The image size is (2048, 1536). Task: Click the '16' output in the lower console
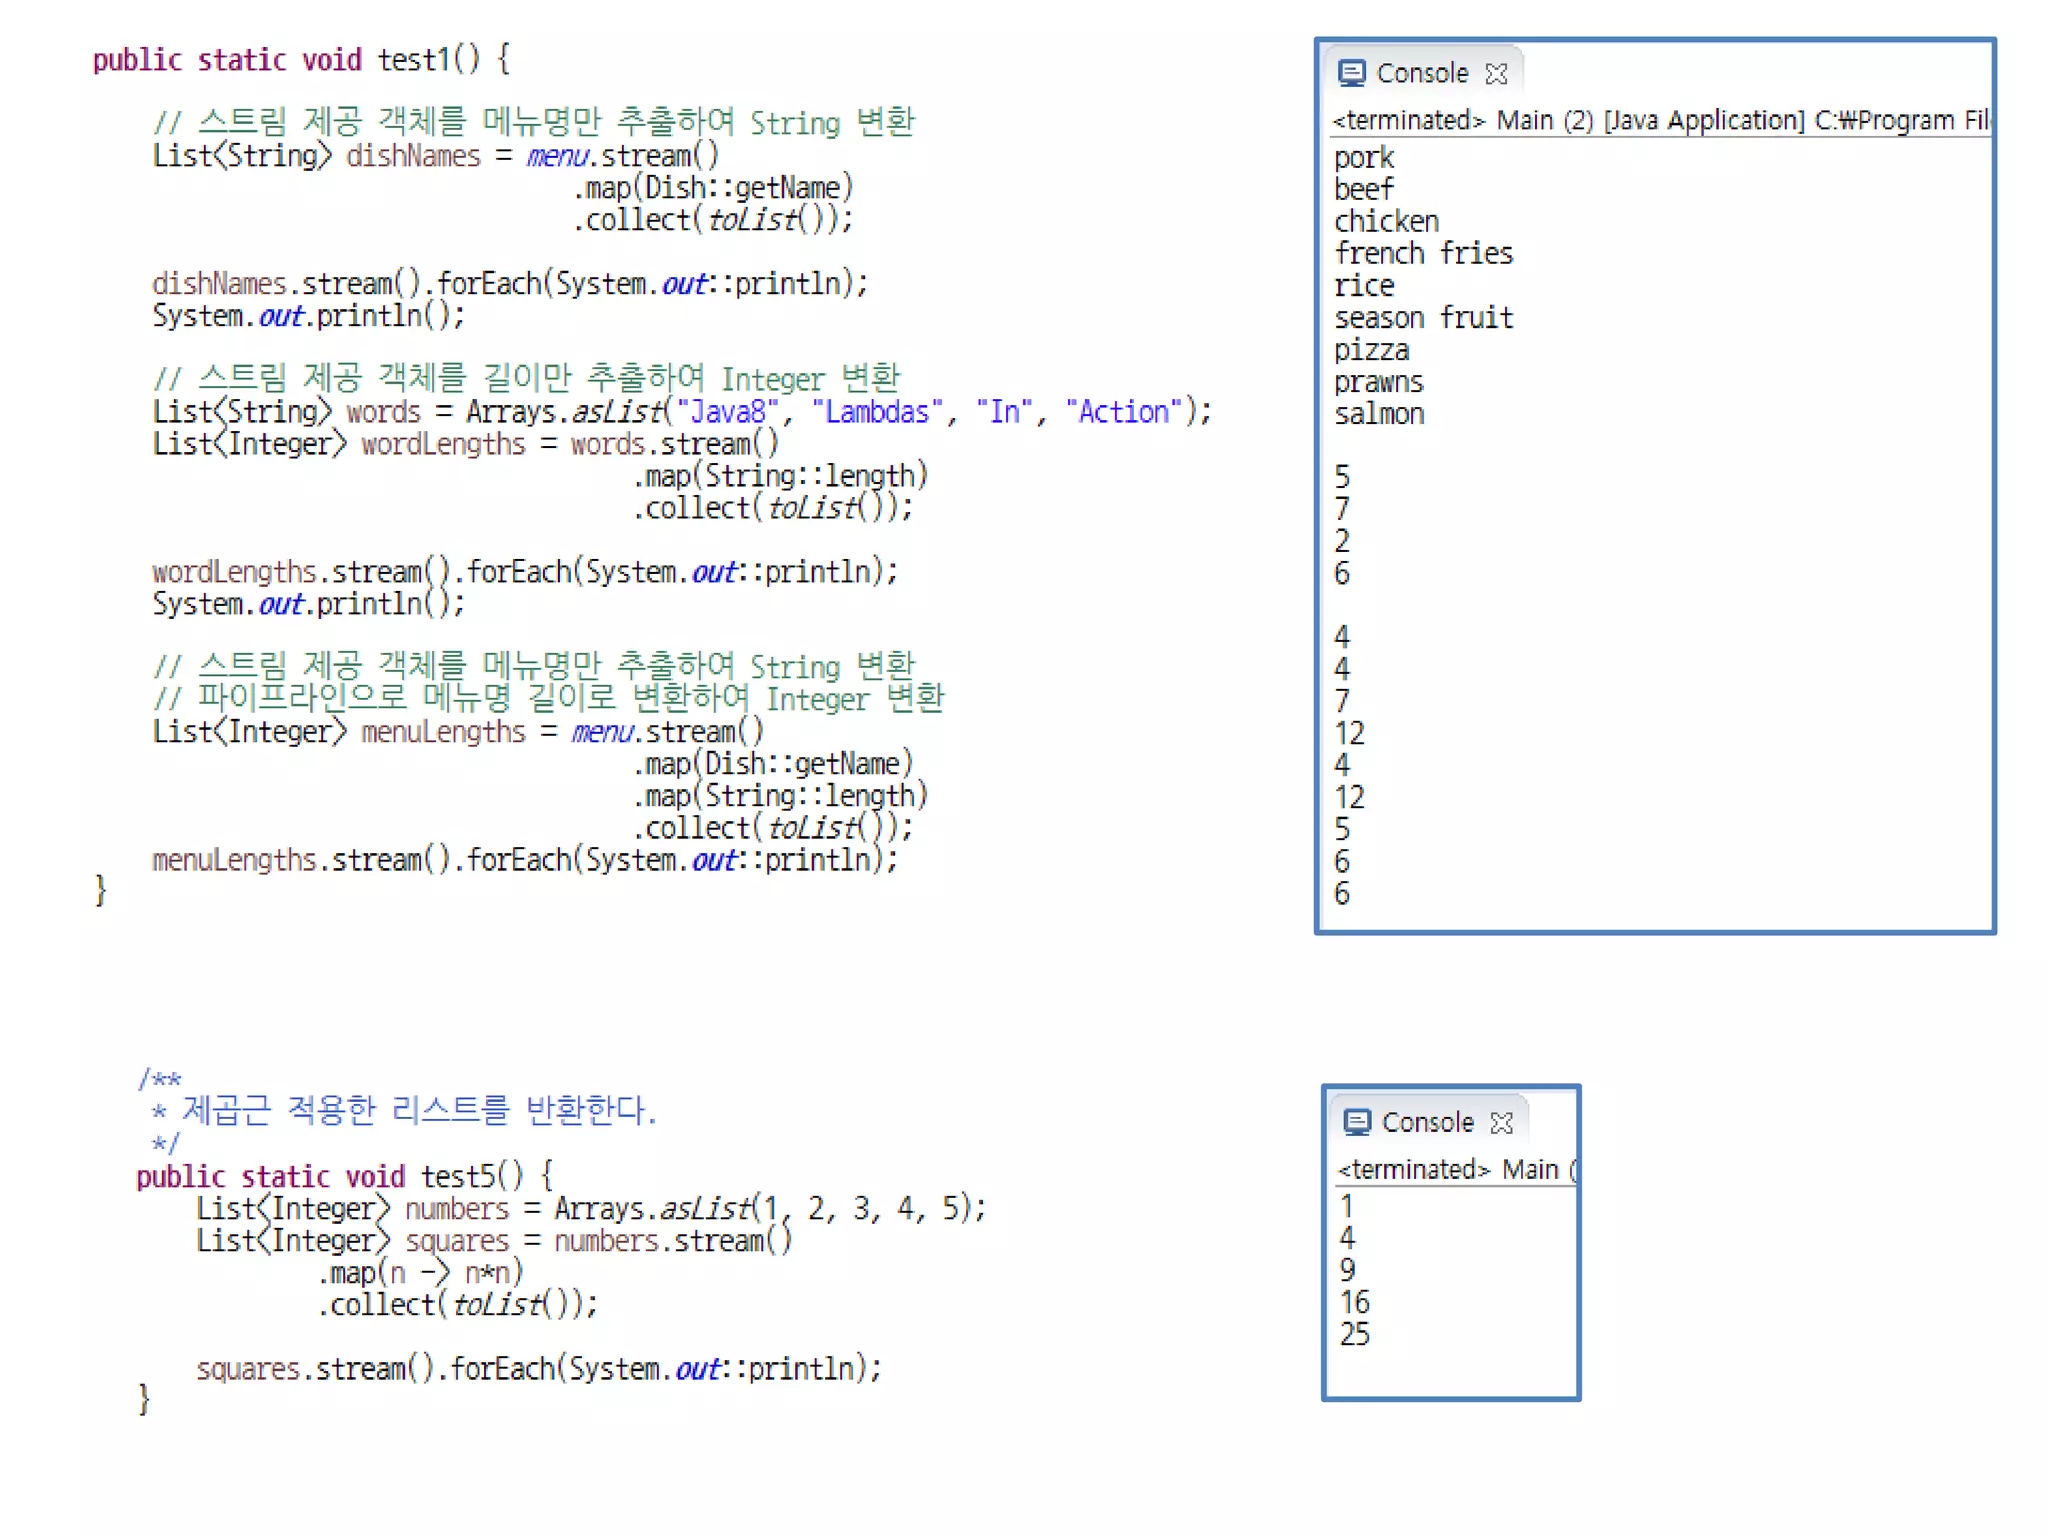tap(1354, 1302)
